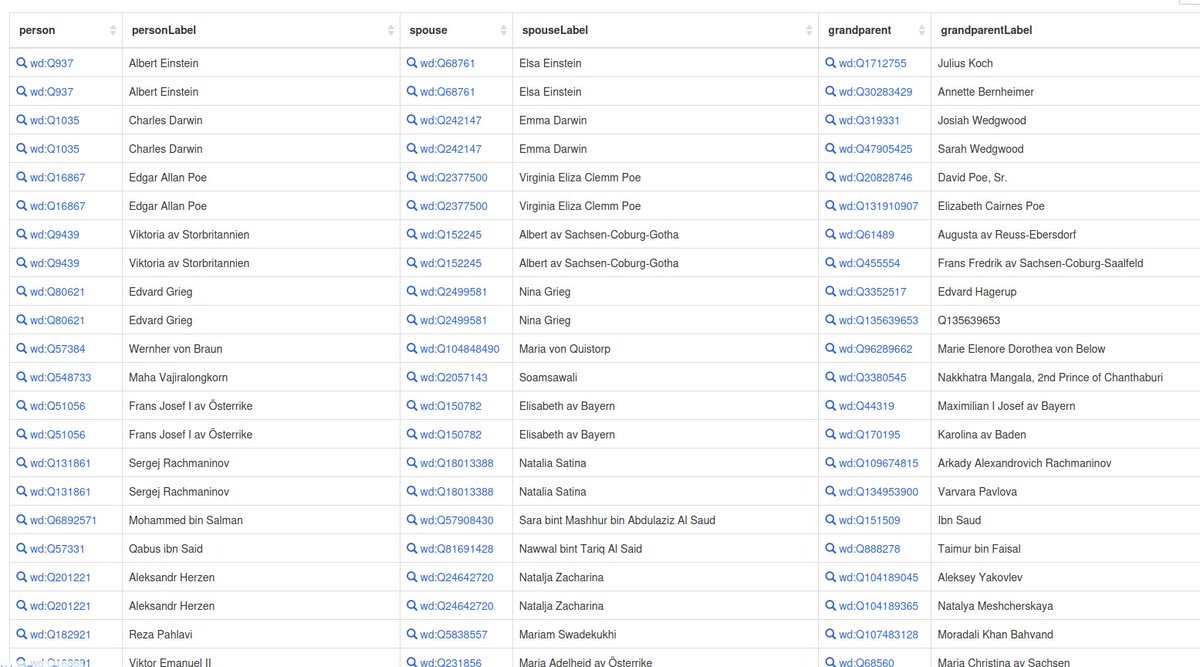The image size is (1200, 667).
Task: Click the 'Maha Vajiralongkorn' cell
Action: click(261, 377)
